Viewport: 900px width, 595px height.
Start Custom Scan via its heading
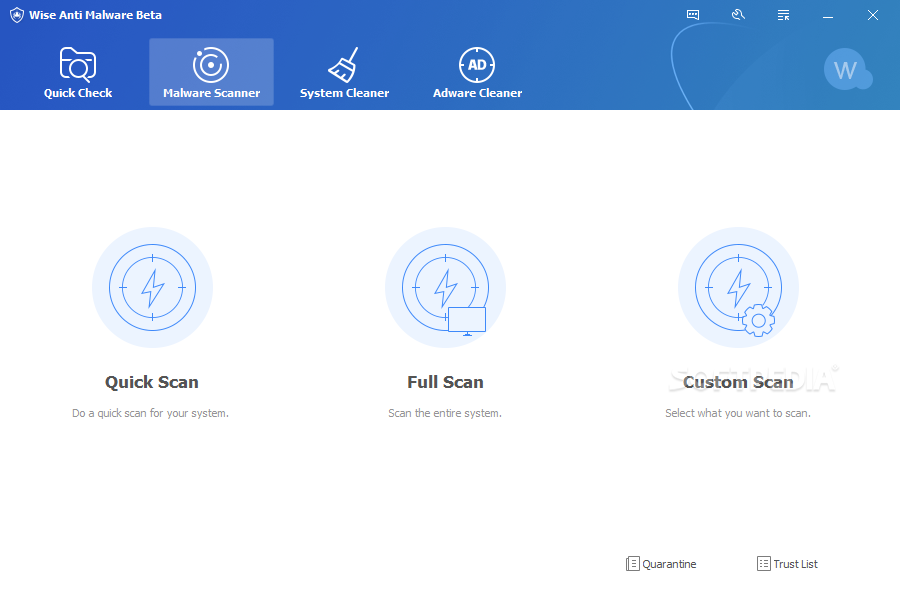[738, 382]
